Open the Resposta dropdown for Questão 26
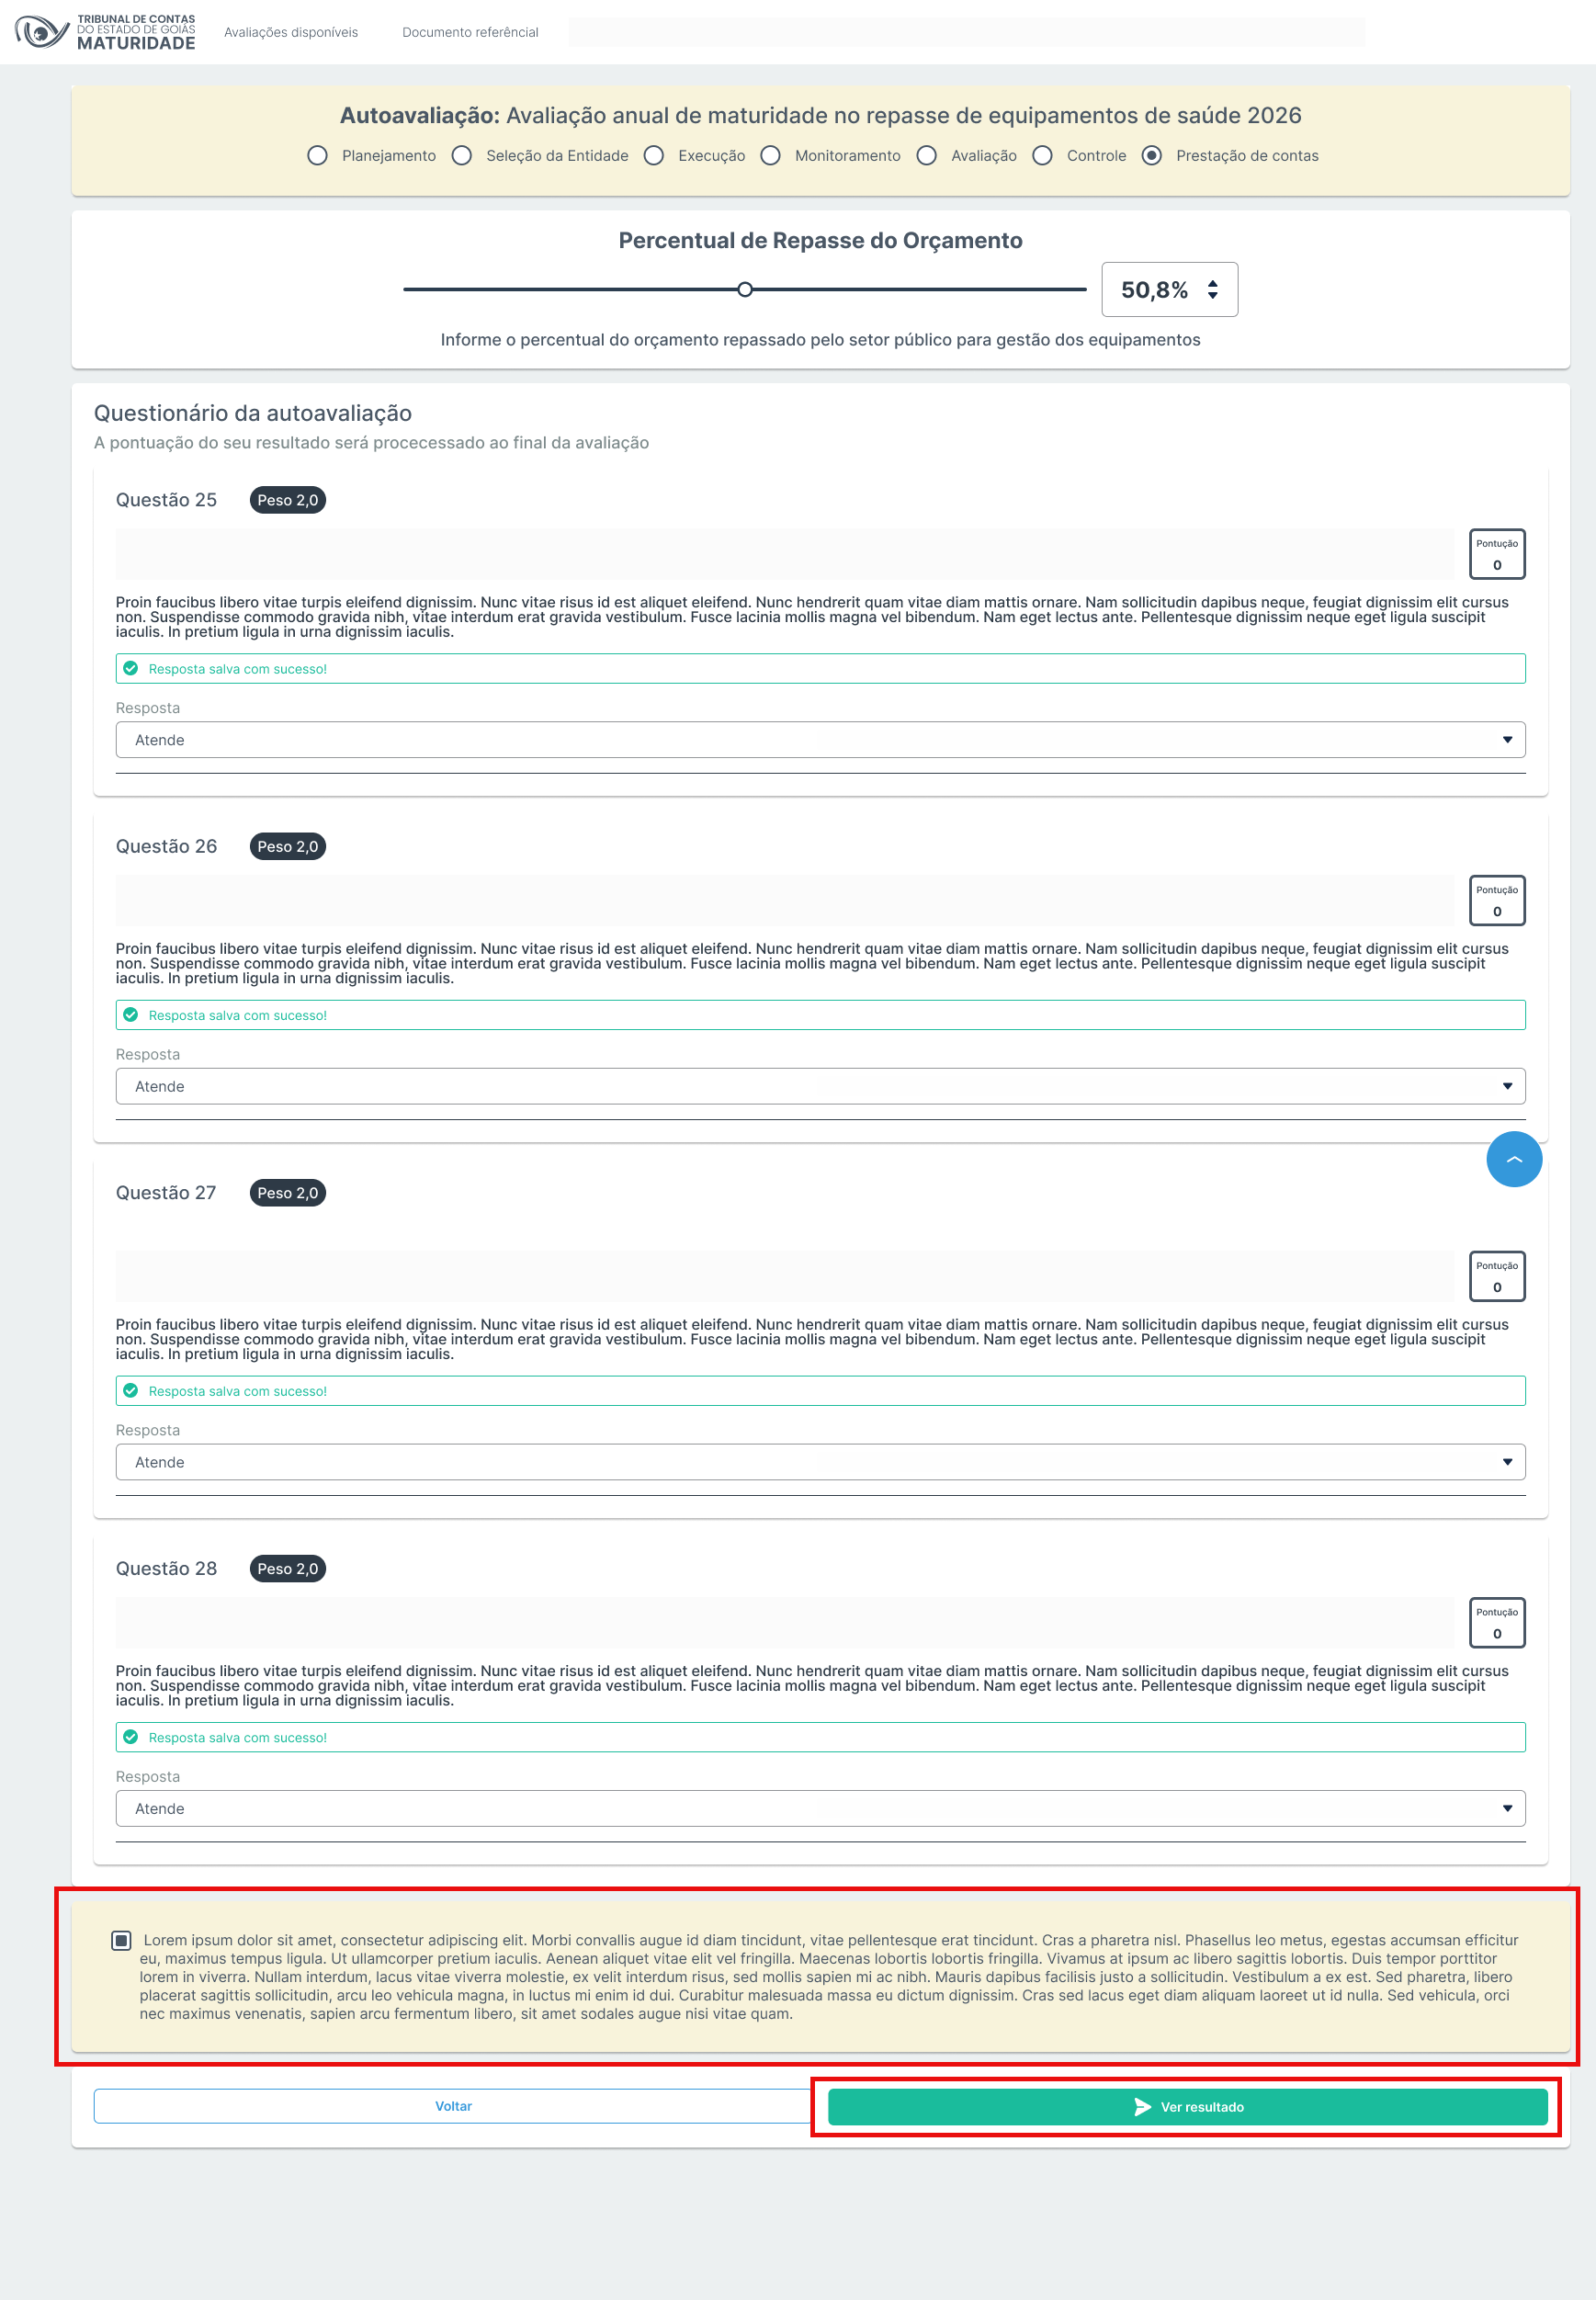Viewport: 1596px width, 2300px height. click(820, 1086)
